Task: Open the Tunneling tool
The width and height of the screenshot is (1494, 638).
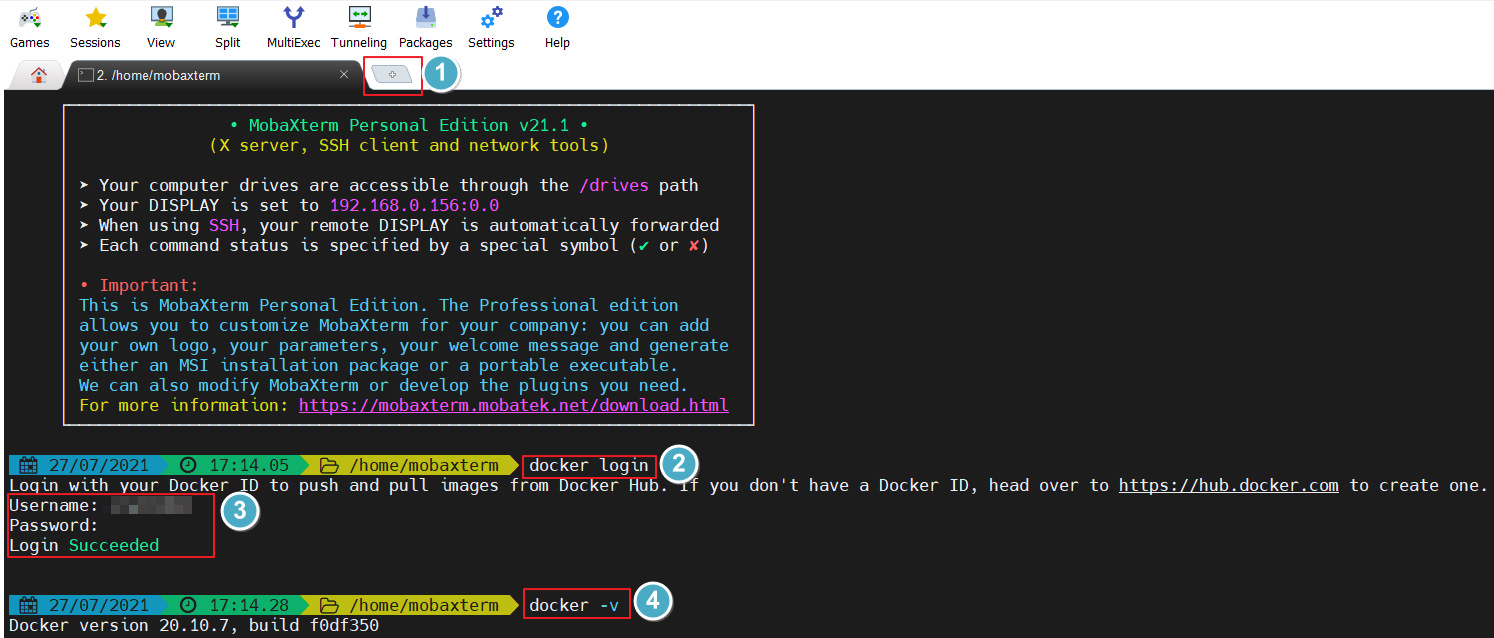Action: tap(359, 18)
